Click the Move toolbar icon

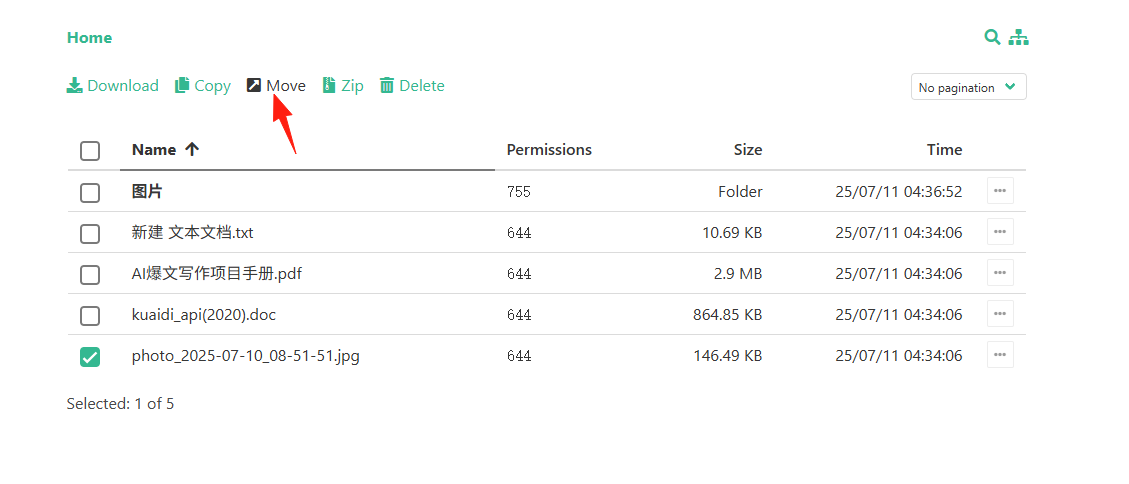[x=253, y=85]
